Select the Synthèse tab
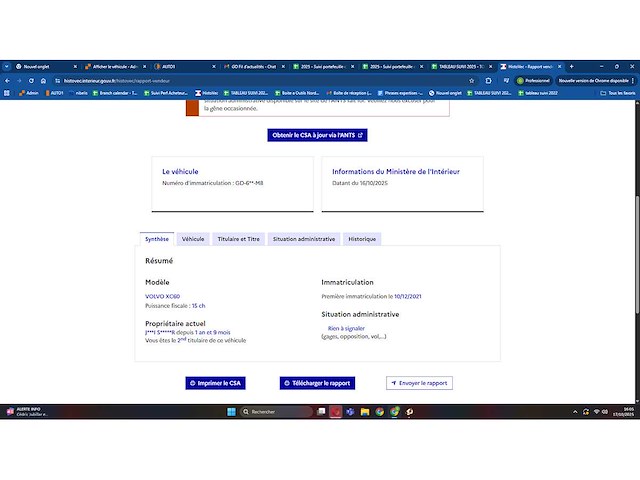640x480 pixels. tap(157, 239)
